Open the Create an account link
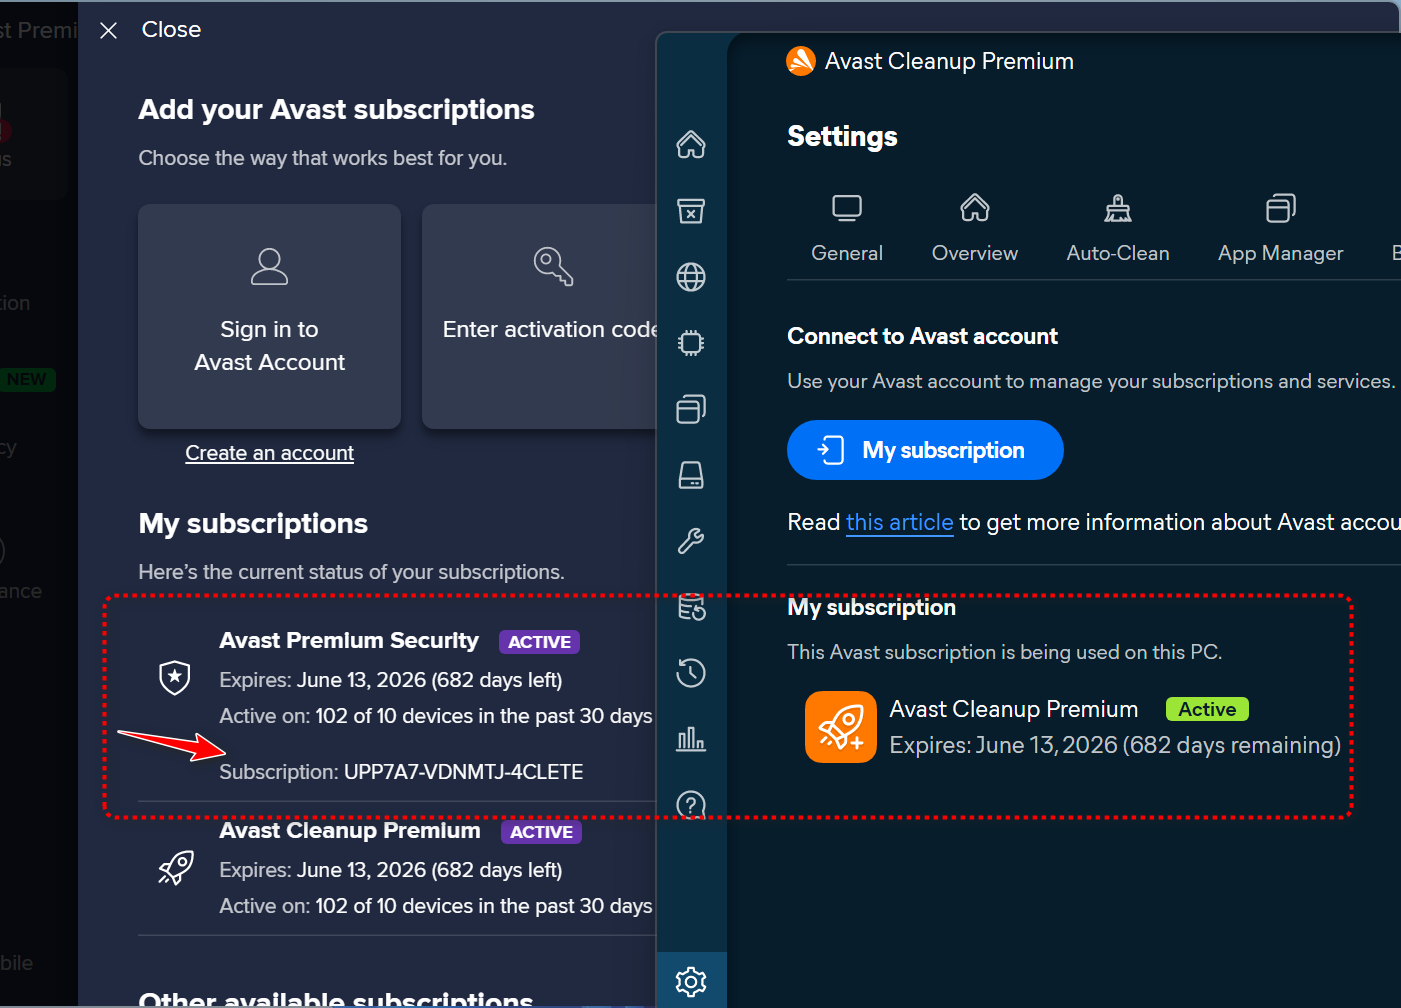Viewport: 1401px width, 1008px height. [270, 453]
